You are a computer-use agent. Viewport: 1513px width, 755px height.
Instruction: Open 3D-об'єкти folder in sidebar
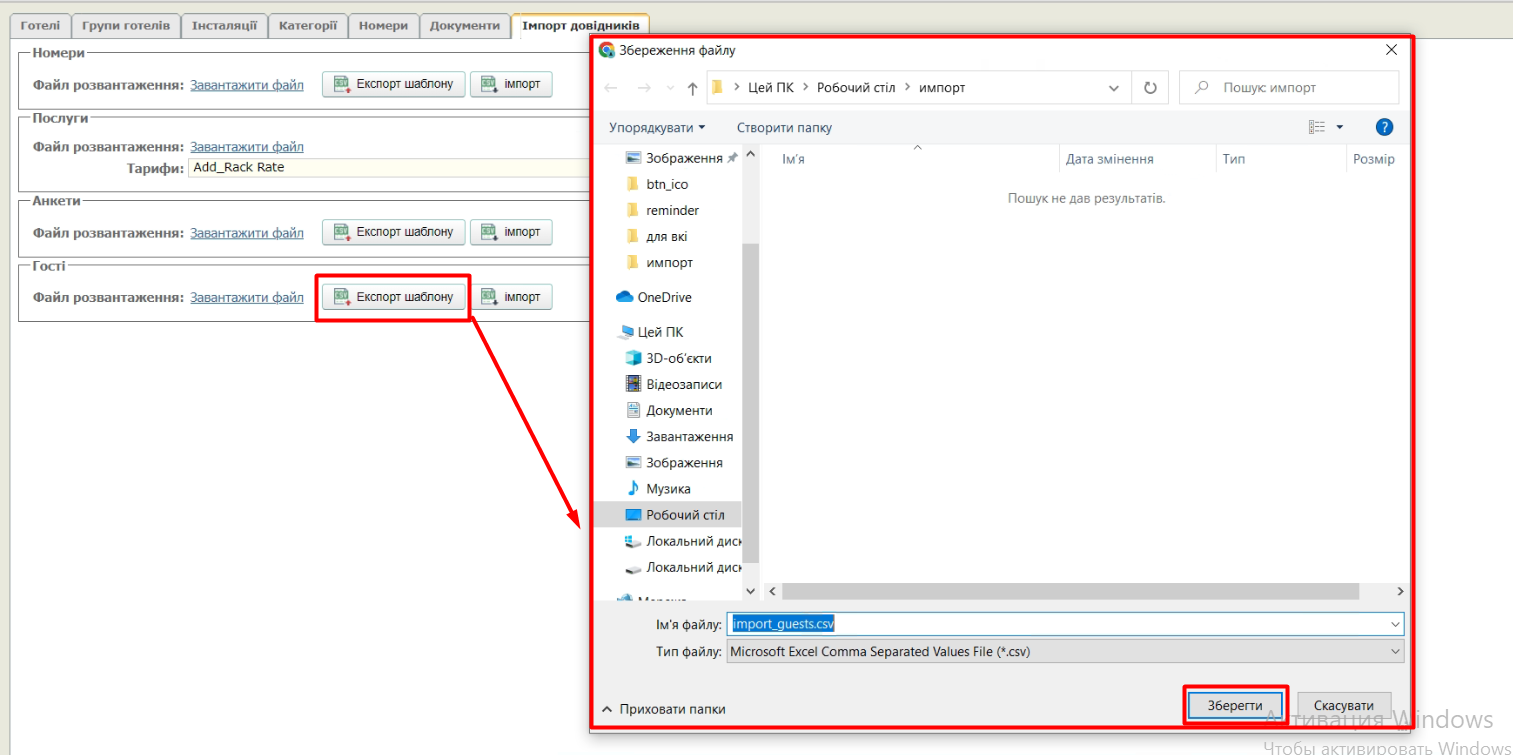click(678, 358)
